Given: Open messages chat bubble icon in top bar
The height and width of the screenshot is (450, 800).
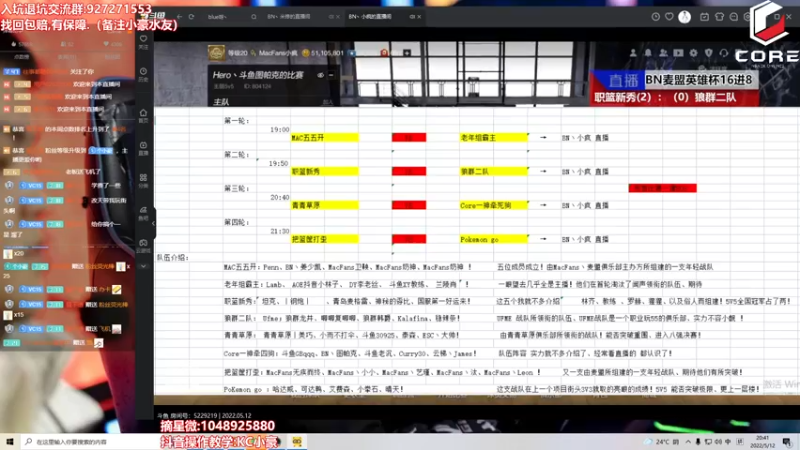Looking at the screenshot, I should pos(734,17).
